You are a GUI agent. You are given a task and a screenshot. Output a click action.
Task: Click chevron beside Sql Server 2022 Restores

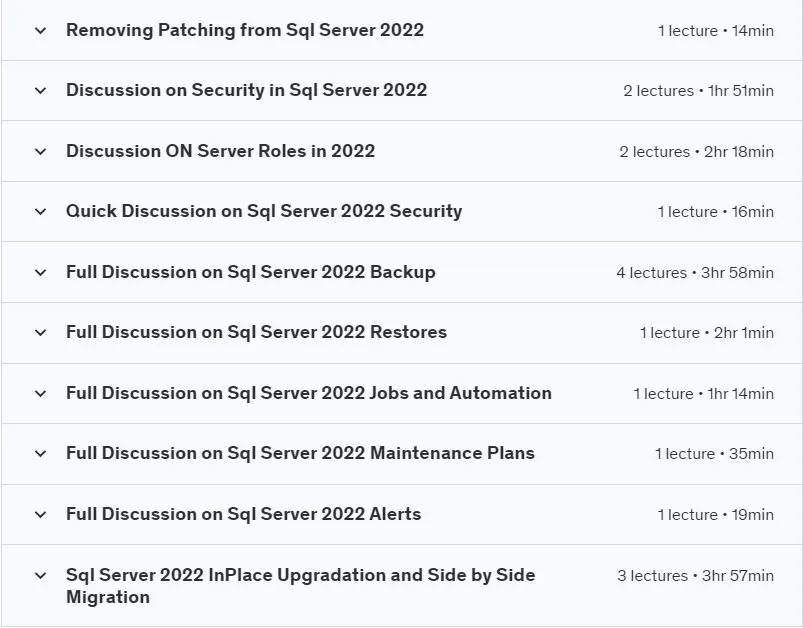click(40, 332)
